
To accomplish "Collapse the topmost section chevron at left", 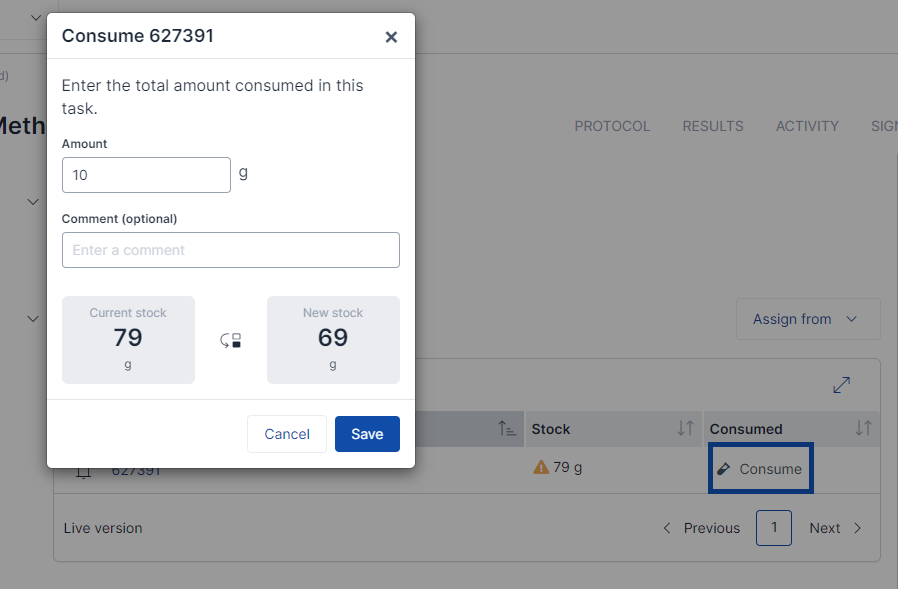I will tap(36, 18).
